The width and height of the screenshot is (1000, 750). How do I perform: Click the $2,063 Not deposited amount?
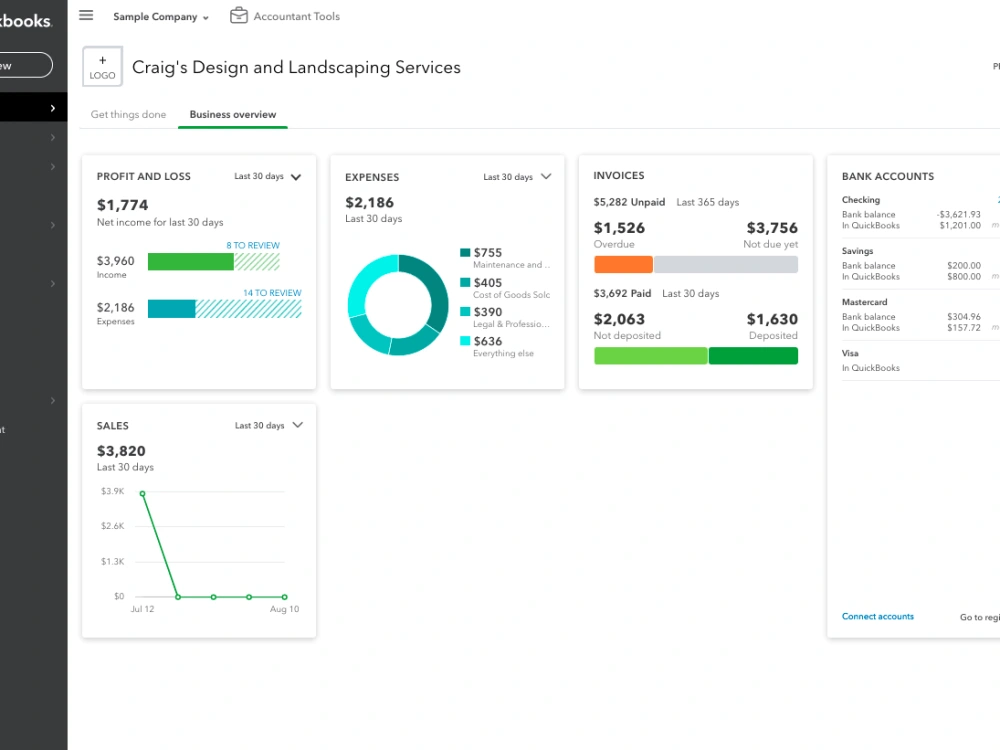pyautogui.click(x=619, y=320)
